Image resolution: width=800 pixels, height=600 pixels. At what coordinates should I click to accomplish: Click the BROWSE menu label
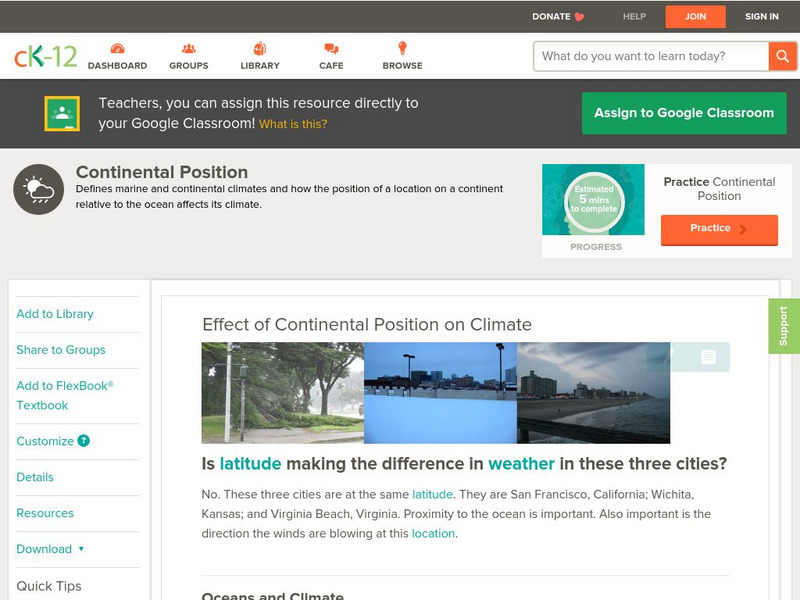tap(403, 66)
